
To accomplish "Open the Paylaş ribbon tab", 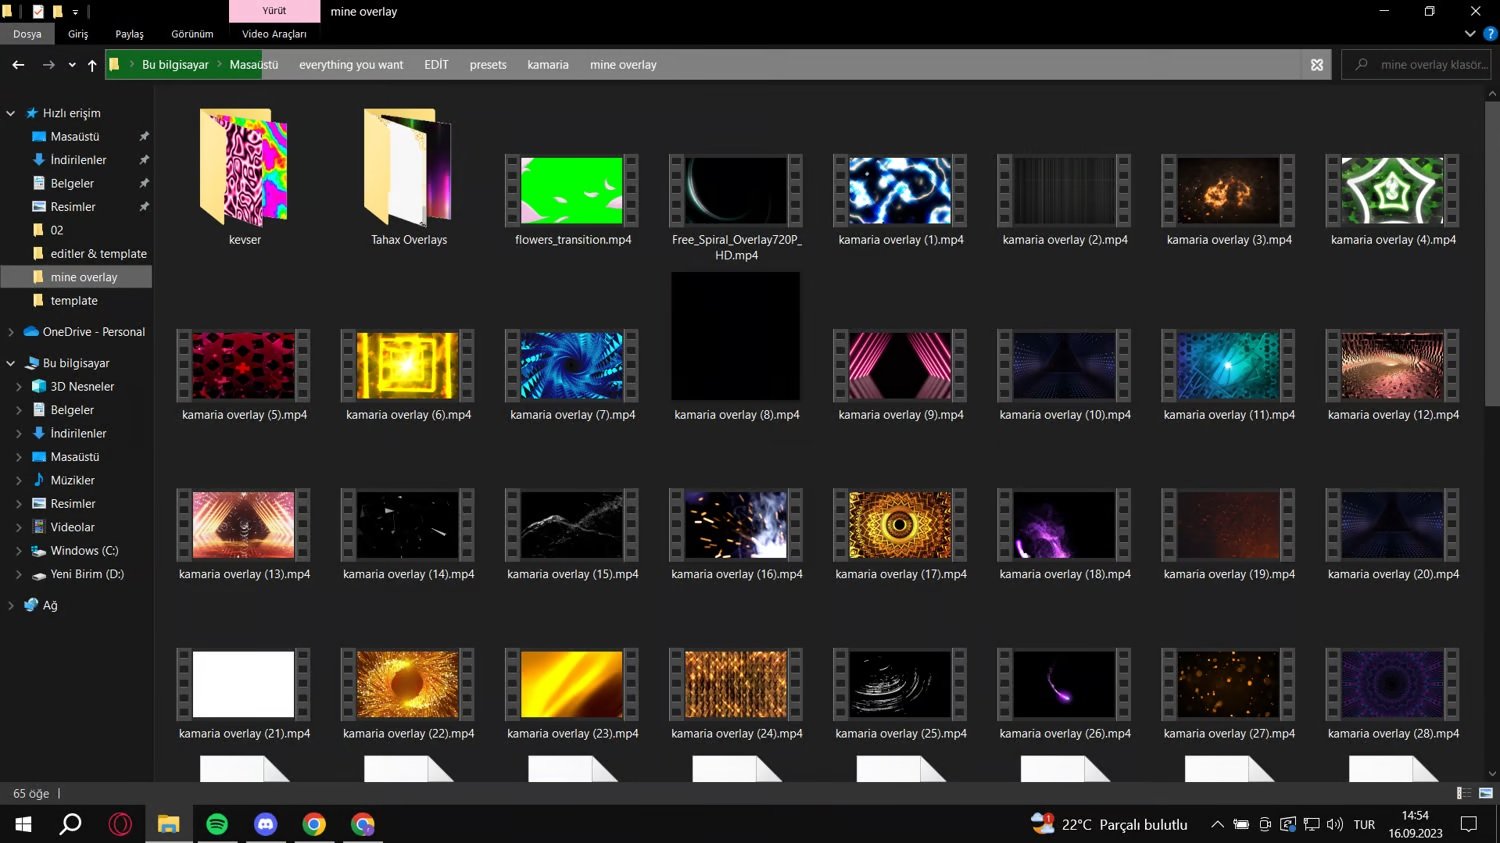I will click(x=129, y=34).
